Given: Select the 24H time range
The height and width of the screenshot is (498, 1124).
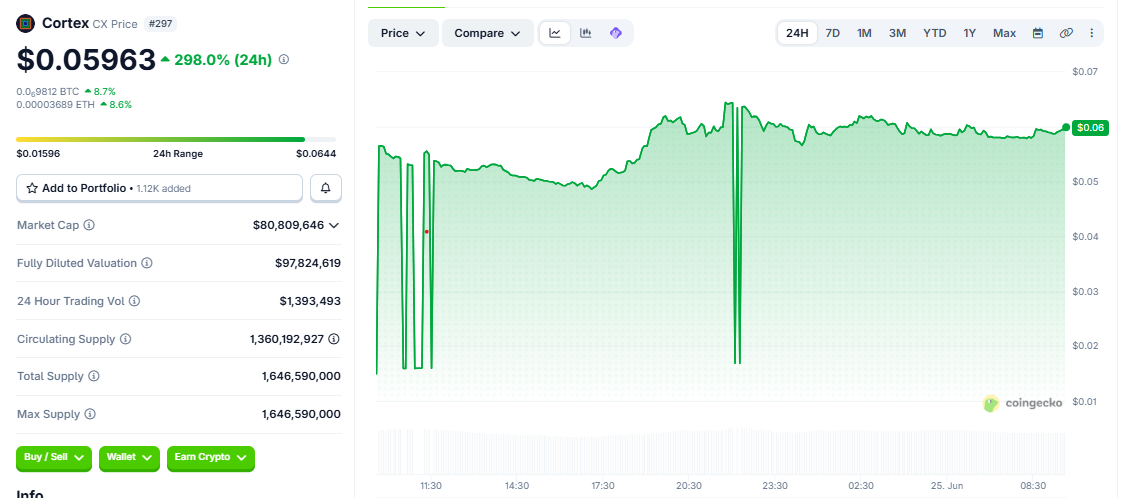Looking at the screenshot, I should pos(797,33).
